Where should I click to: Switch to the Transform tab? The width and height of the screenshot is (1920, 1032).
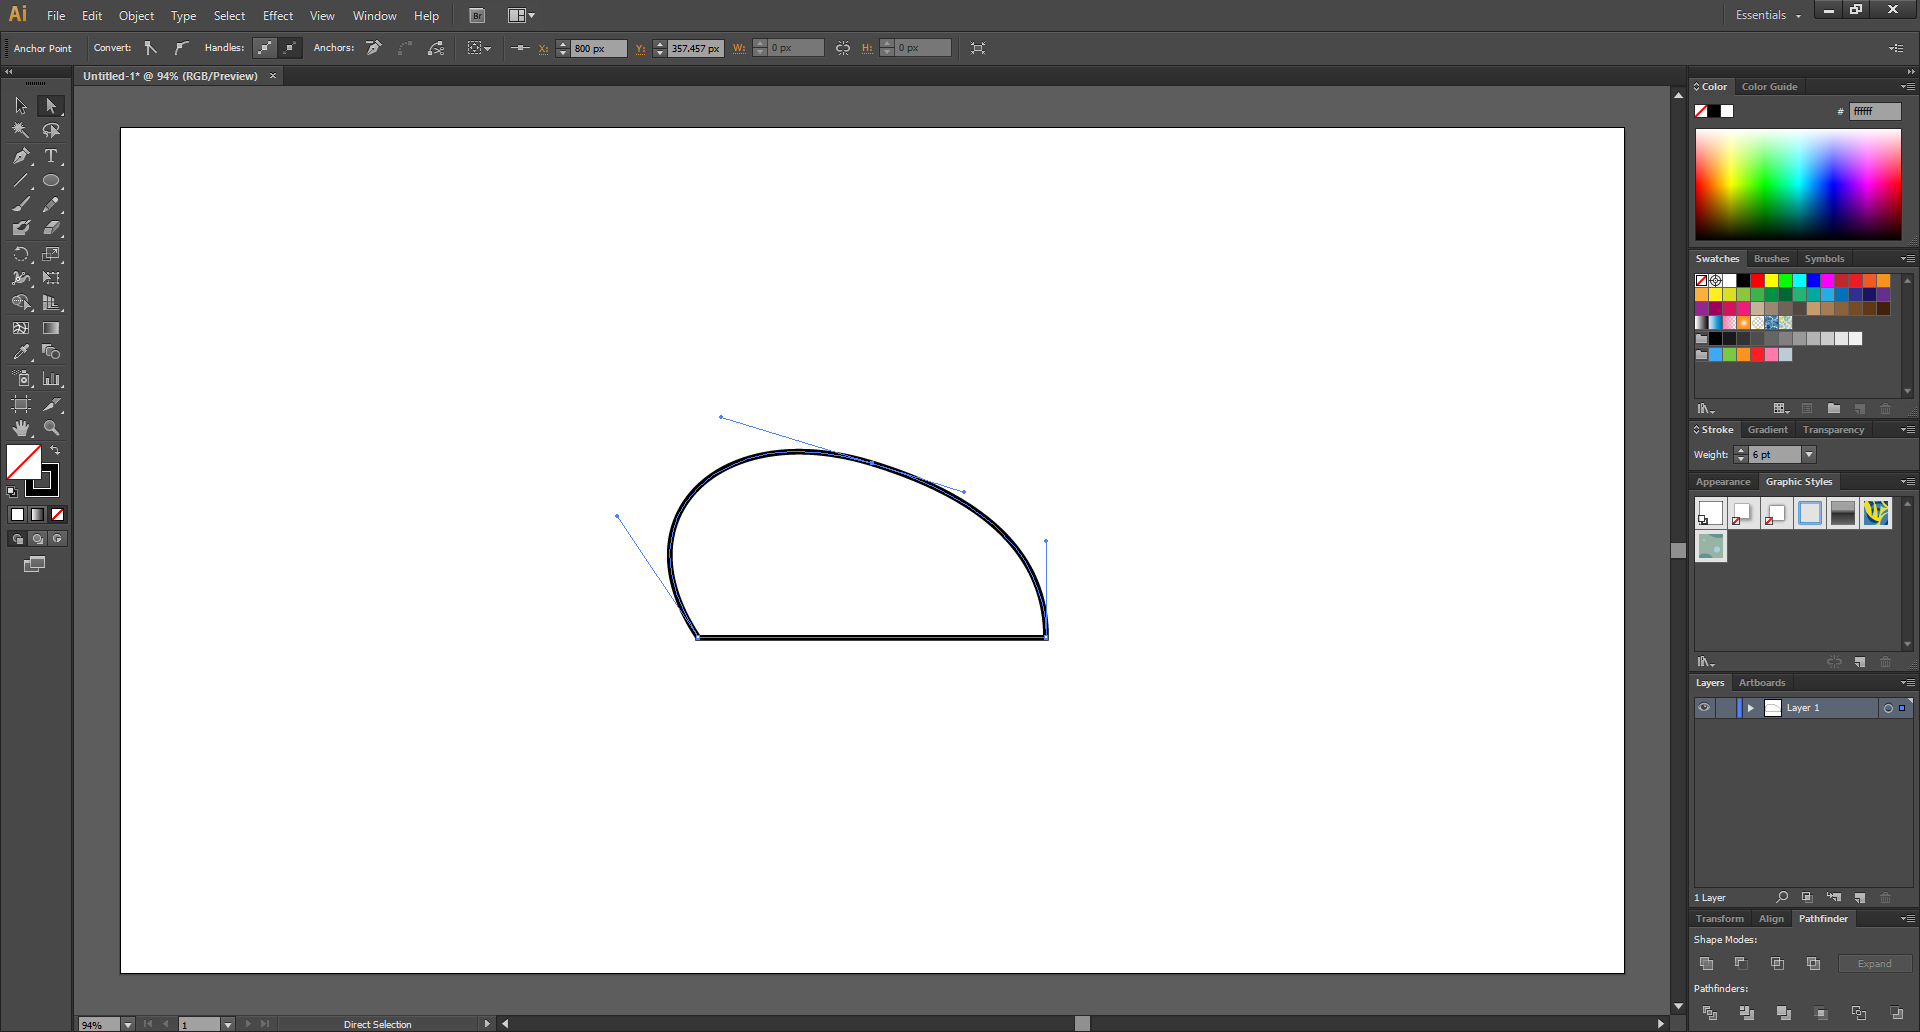[1719, 919]
